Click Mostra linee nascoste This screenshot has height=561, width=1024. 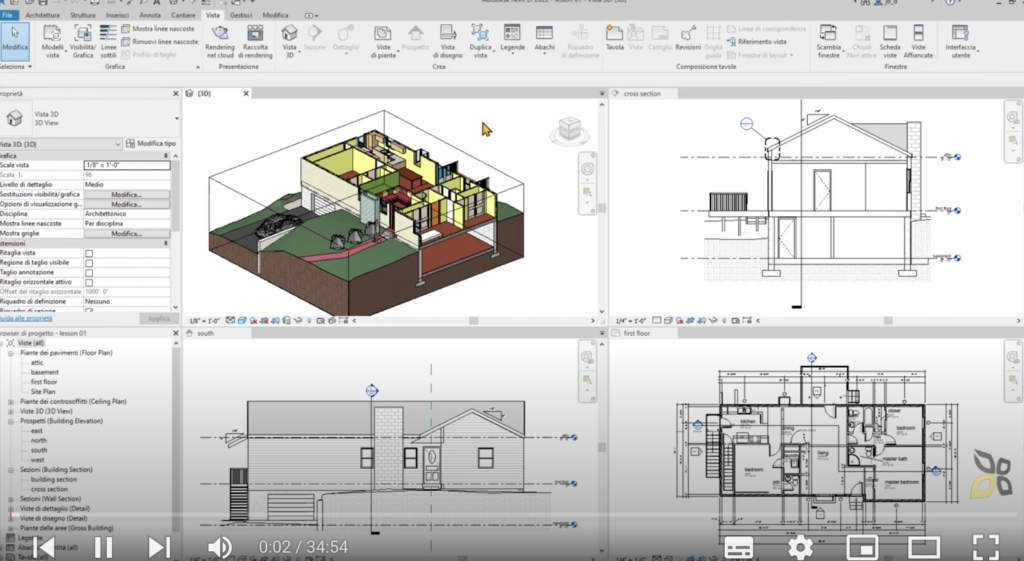click(x=158, y=29)
